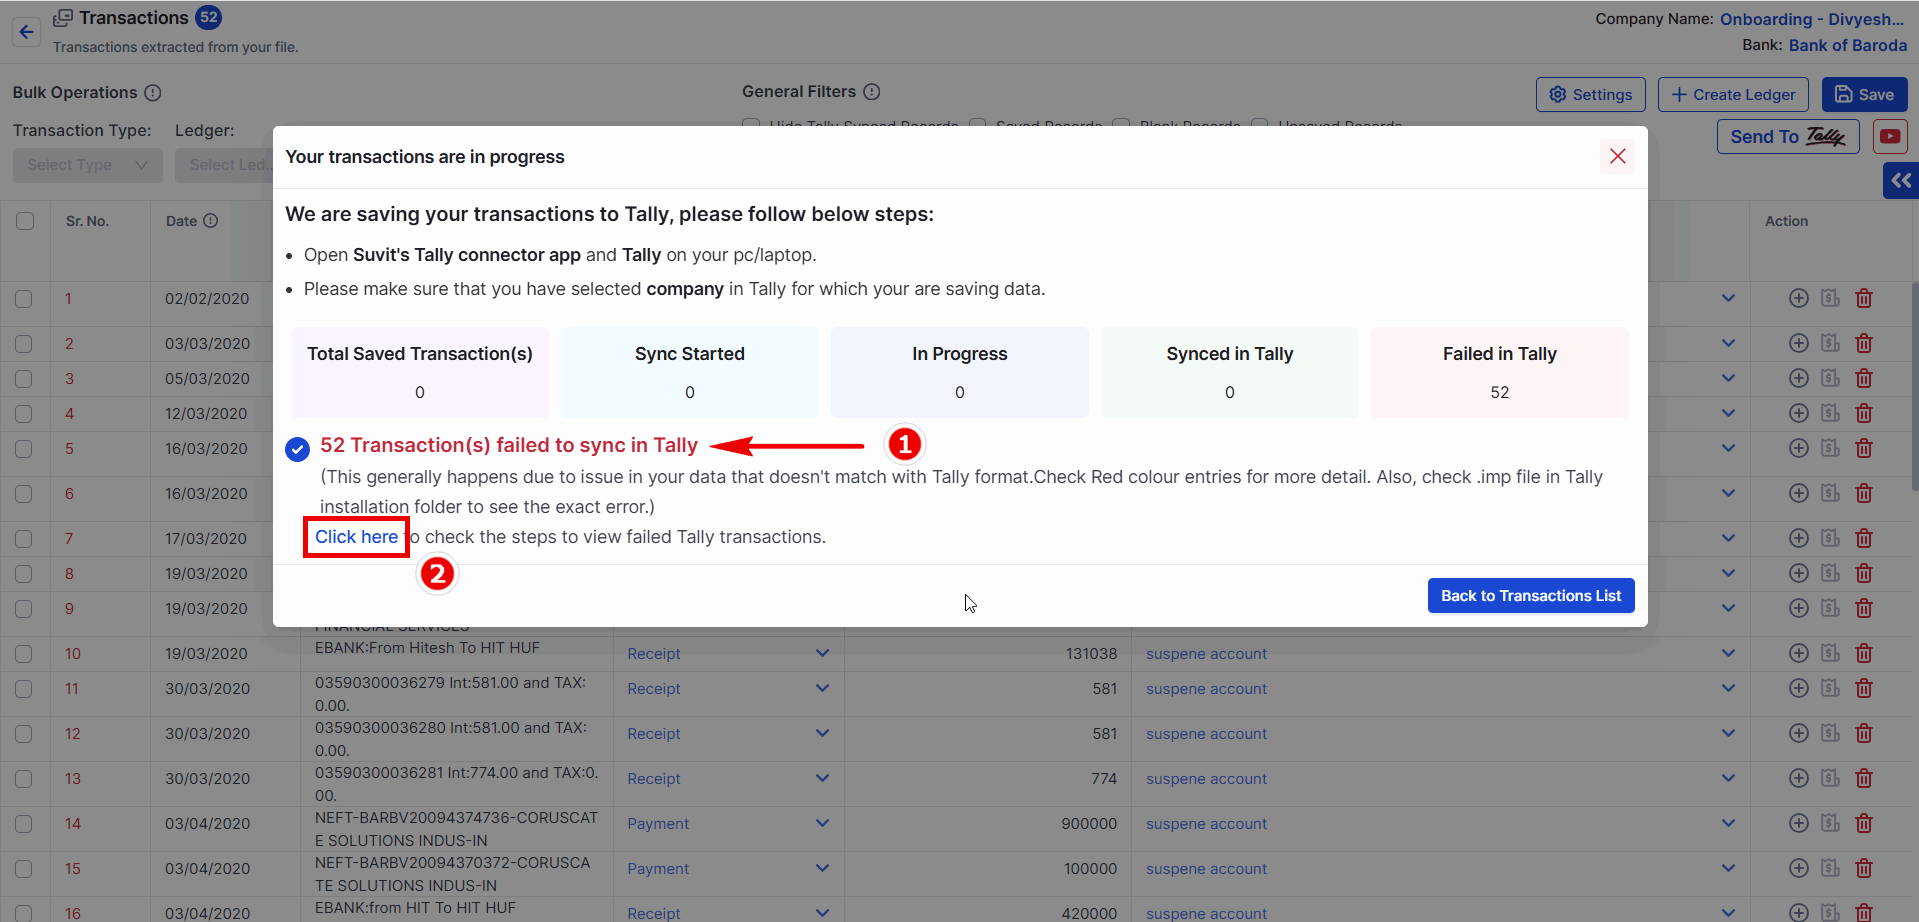Toggle the blue check beside failed sync message

(297, 449)
